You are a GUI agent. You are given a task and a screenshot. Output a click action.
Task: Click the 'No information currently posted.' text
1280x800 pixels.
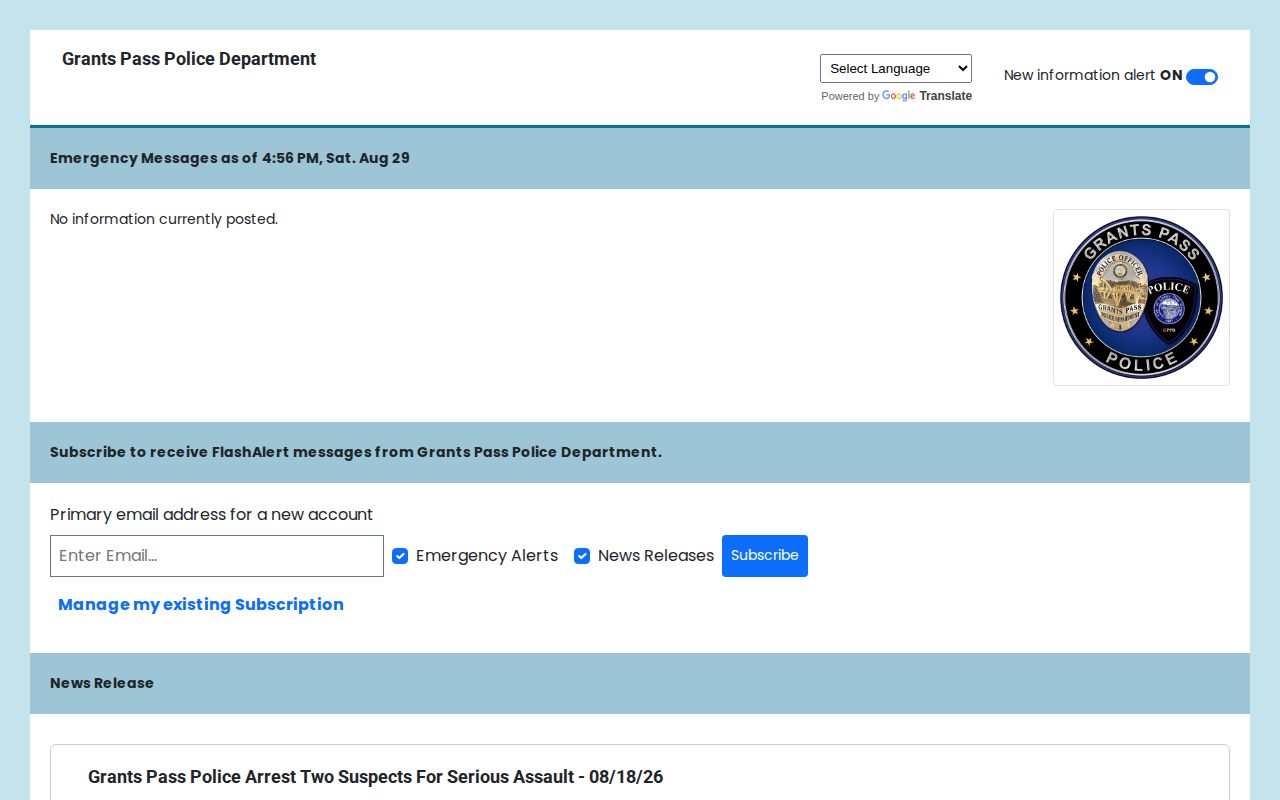(x=164, y=219)
